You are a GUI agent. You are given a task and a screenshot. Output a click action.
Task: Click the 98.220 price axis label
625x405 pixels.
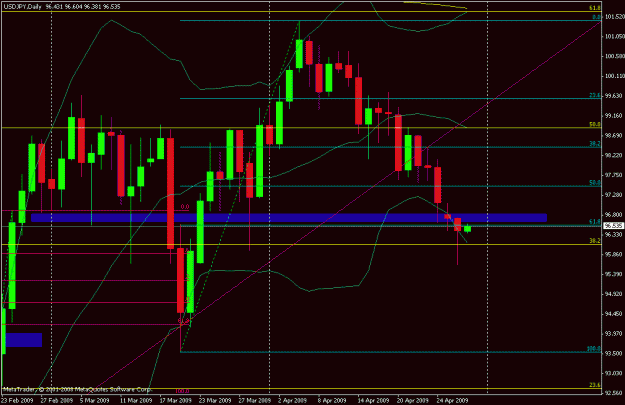(x=614, y=155)
